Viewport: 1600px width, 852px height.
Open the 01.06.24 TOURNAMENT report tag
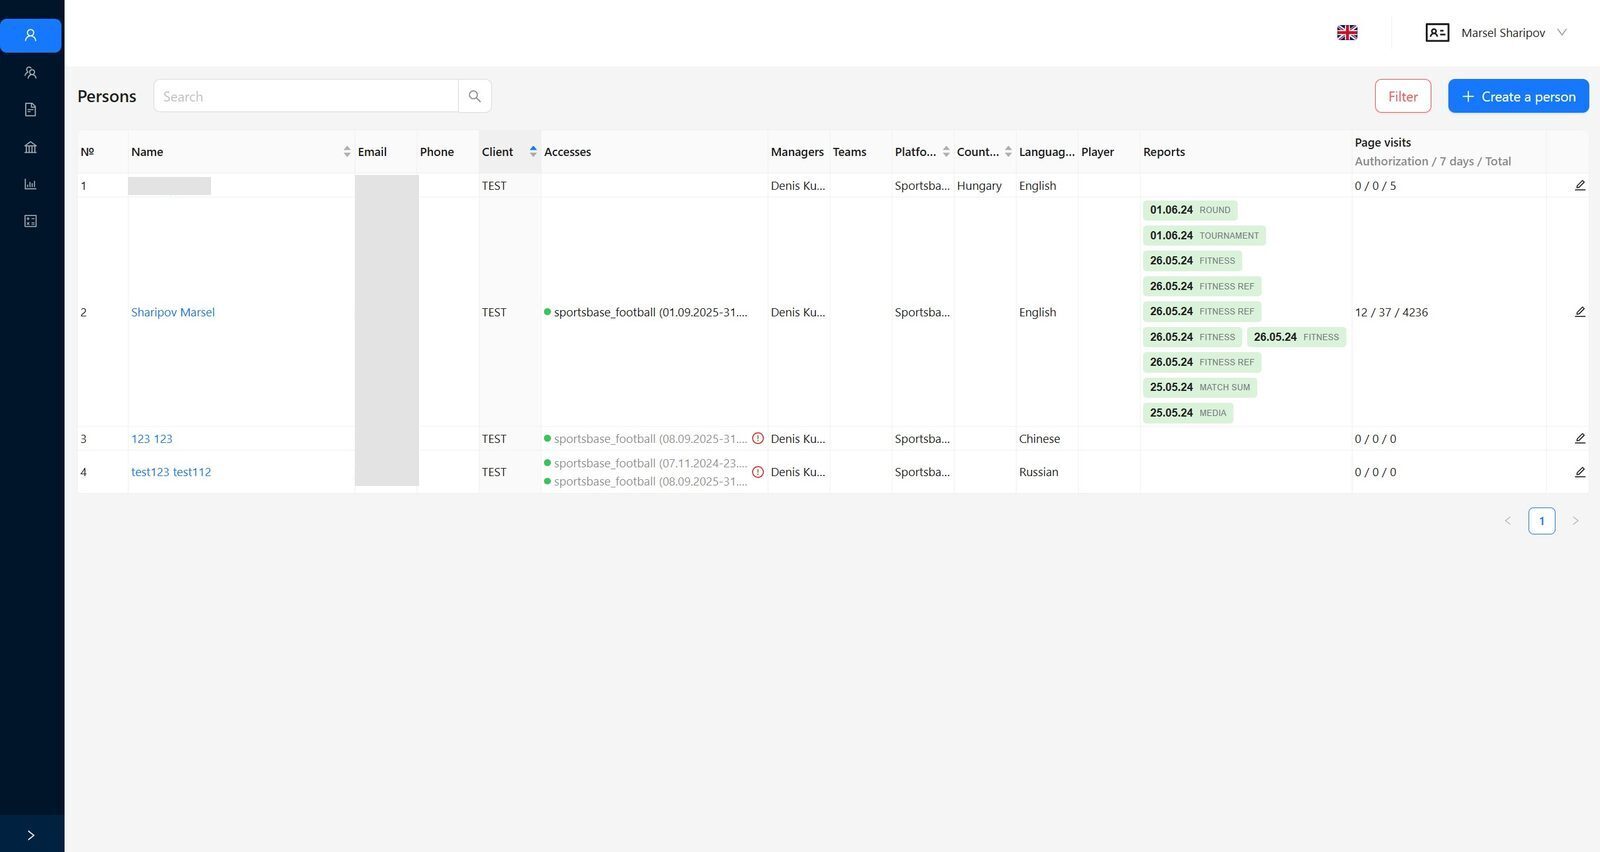[1204, 236]
